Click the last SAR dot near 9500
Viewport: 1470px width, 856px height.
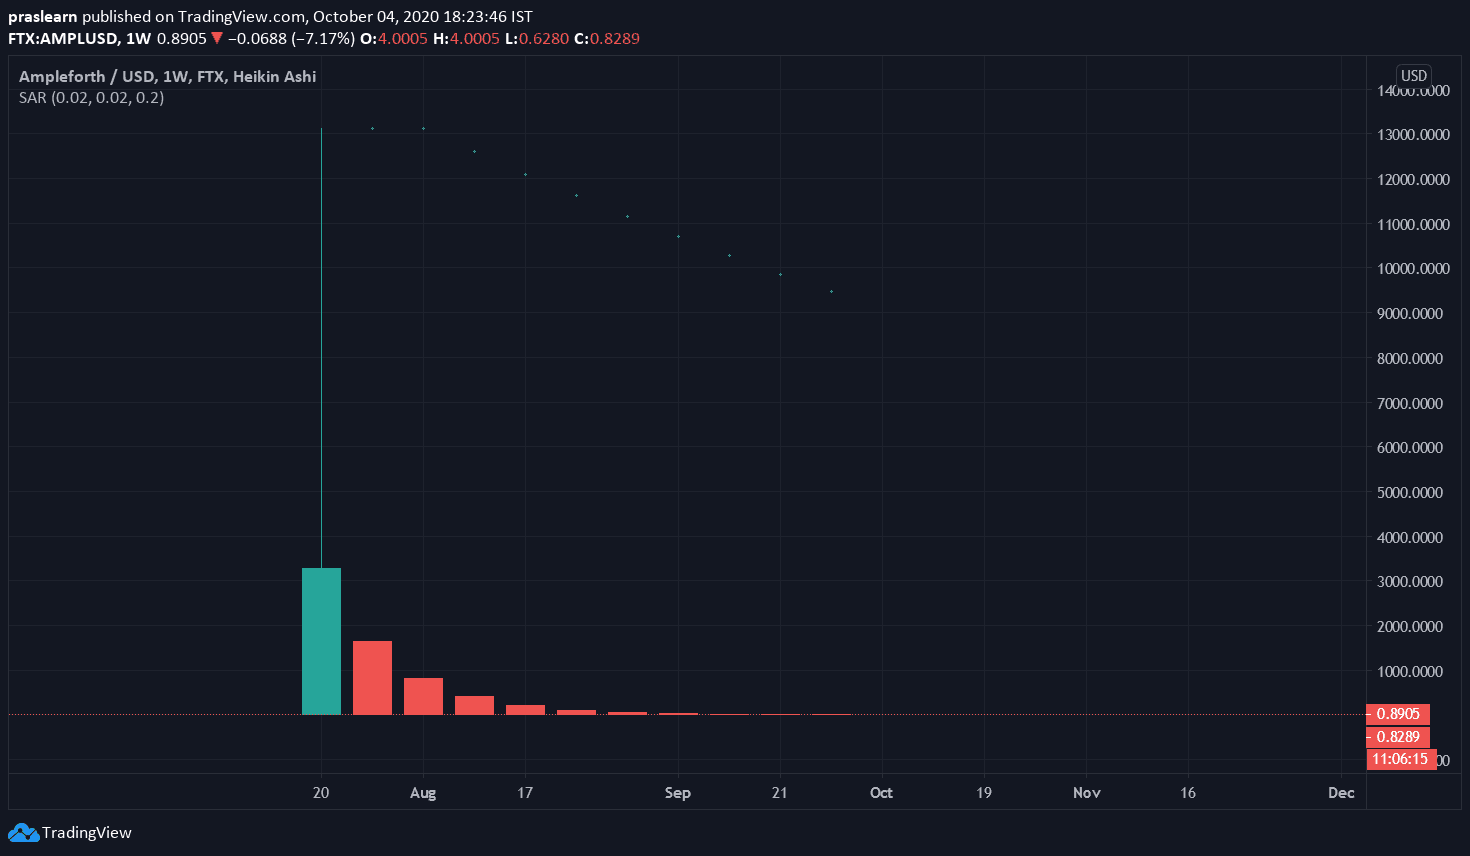click(831, 291)
